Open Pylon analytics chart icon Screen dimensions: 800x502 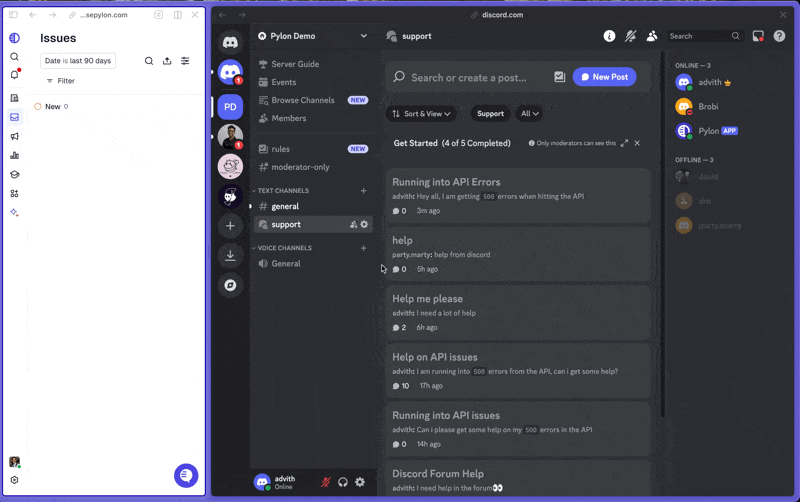point(14,155)
